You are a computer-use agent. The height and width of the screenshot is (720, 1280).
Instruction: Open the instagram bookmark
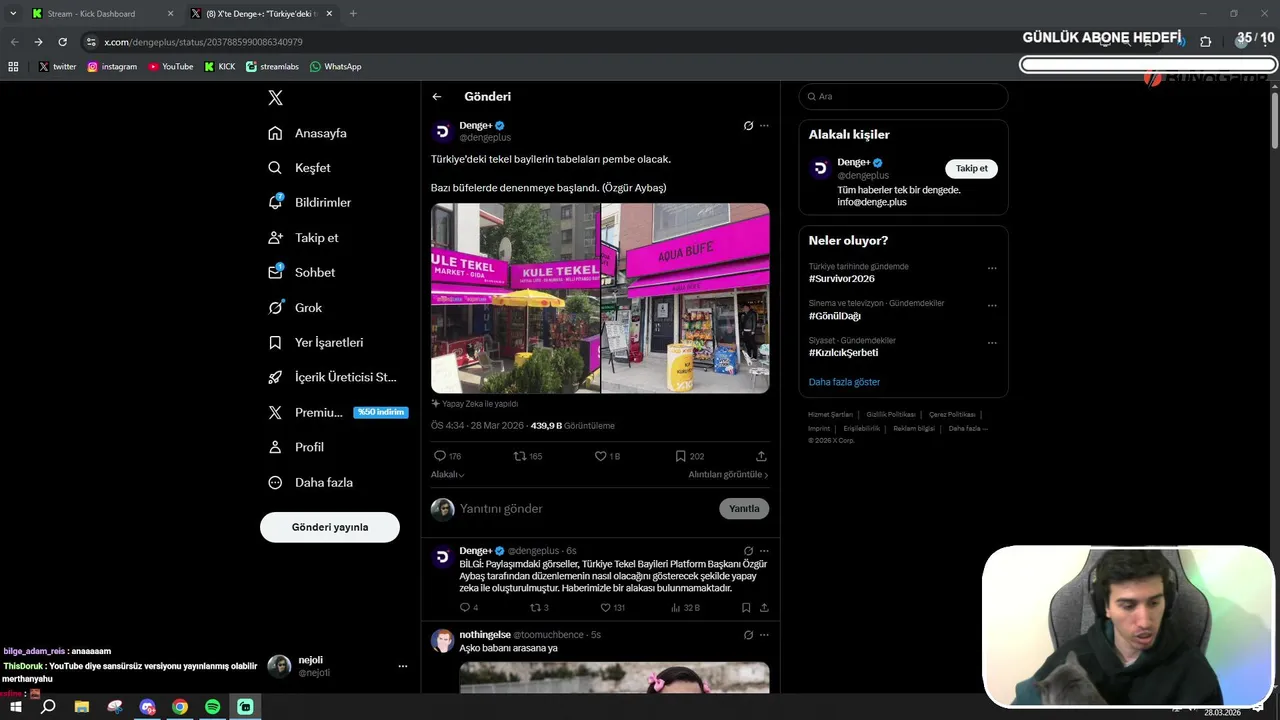[112, 67]
